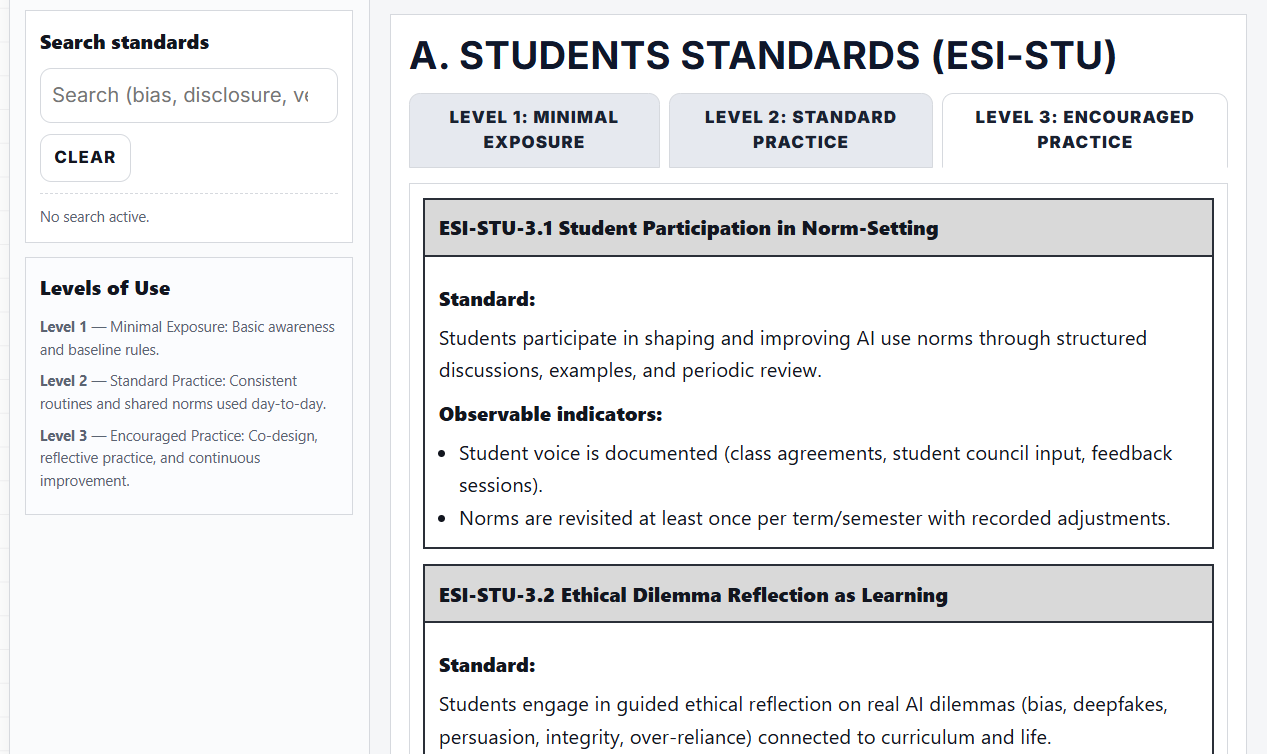Select the Level 1 Minimal Exposure description text
Image resolution: width=1267 pixels, height=754 pixels.
click(188, 338)
